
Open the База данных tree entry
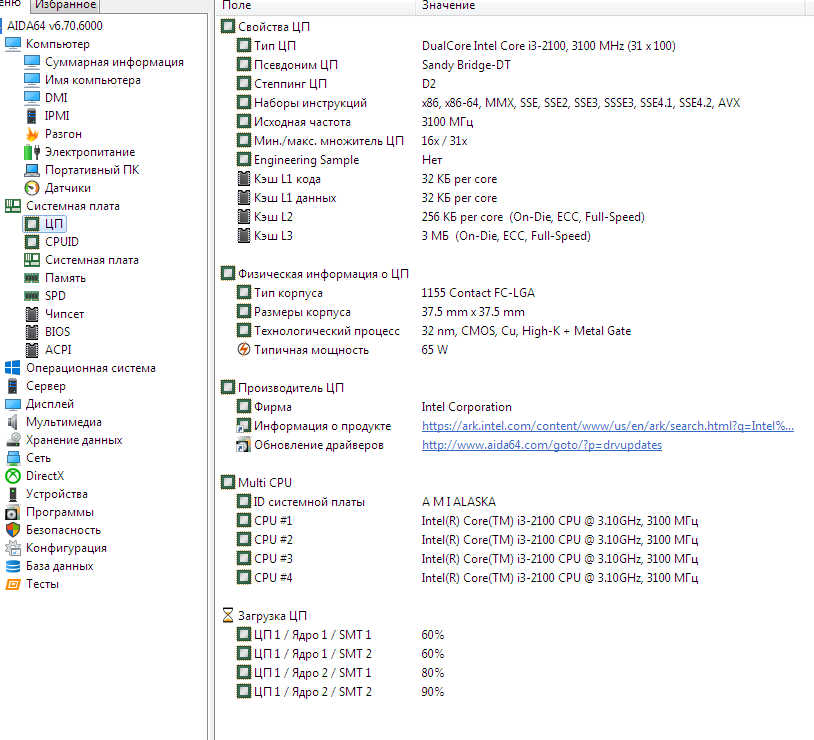[x=49, y=566]
